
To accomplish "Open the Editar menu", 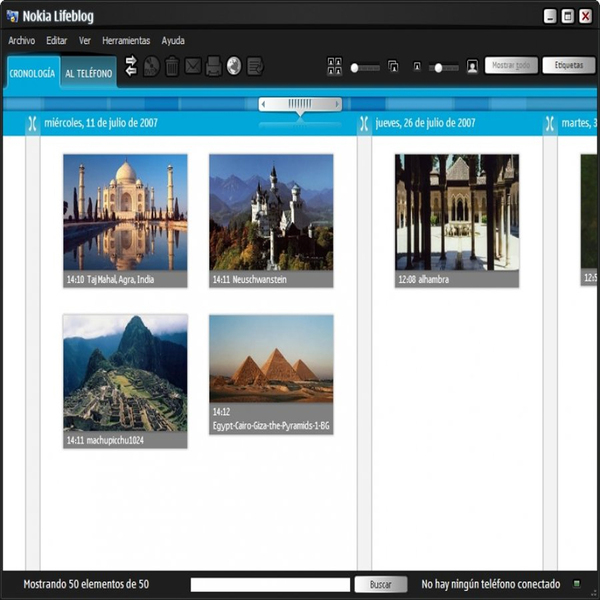I will click(x=57, y=41).
